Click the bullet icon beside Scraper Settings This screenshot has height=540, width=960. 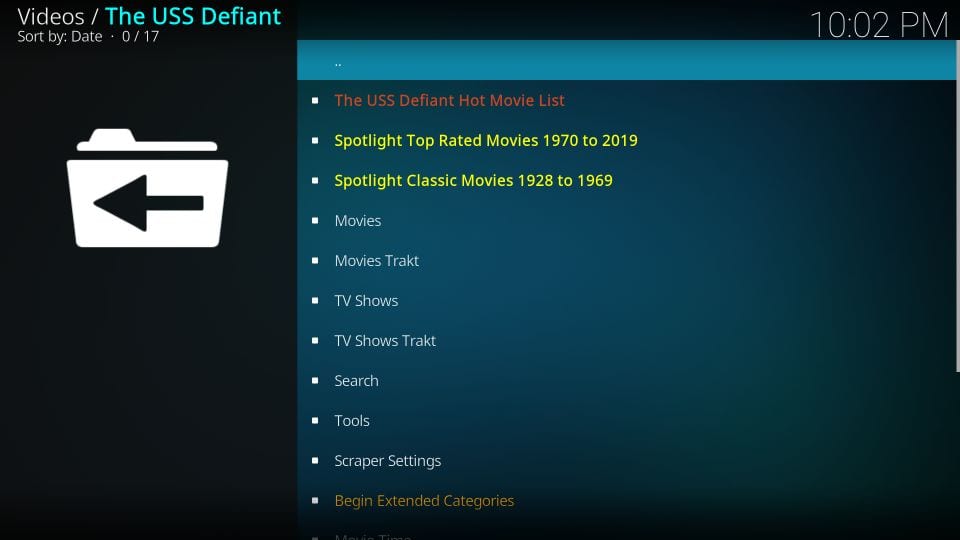point(315,461)
